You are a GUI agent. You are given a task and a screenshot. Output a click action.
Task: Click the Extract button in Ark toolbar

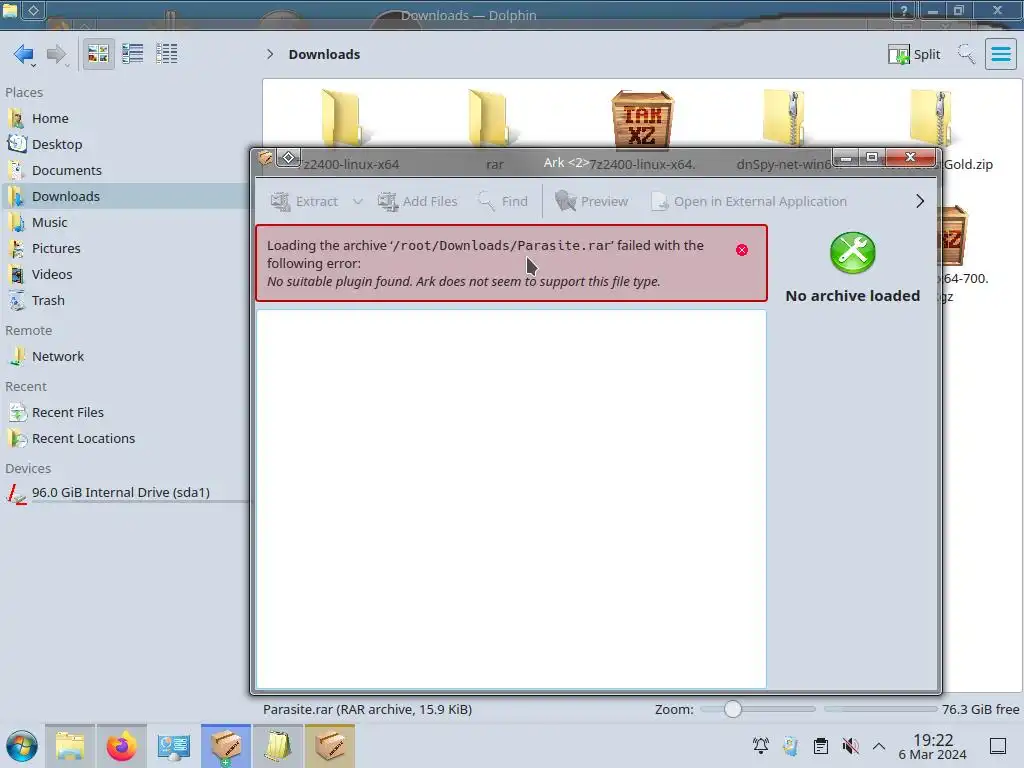pos(305,201)
